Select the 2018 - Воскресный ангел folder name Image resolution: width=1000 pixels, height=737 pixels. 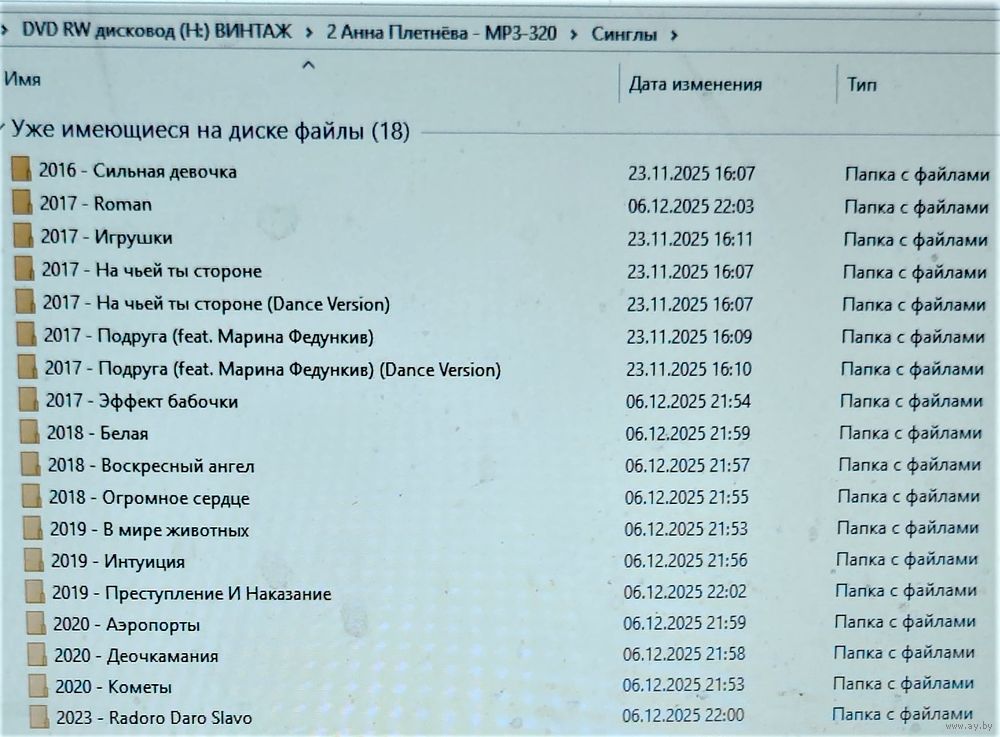tap(151, 466)
